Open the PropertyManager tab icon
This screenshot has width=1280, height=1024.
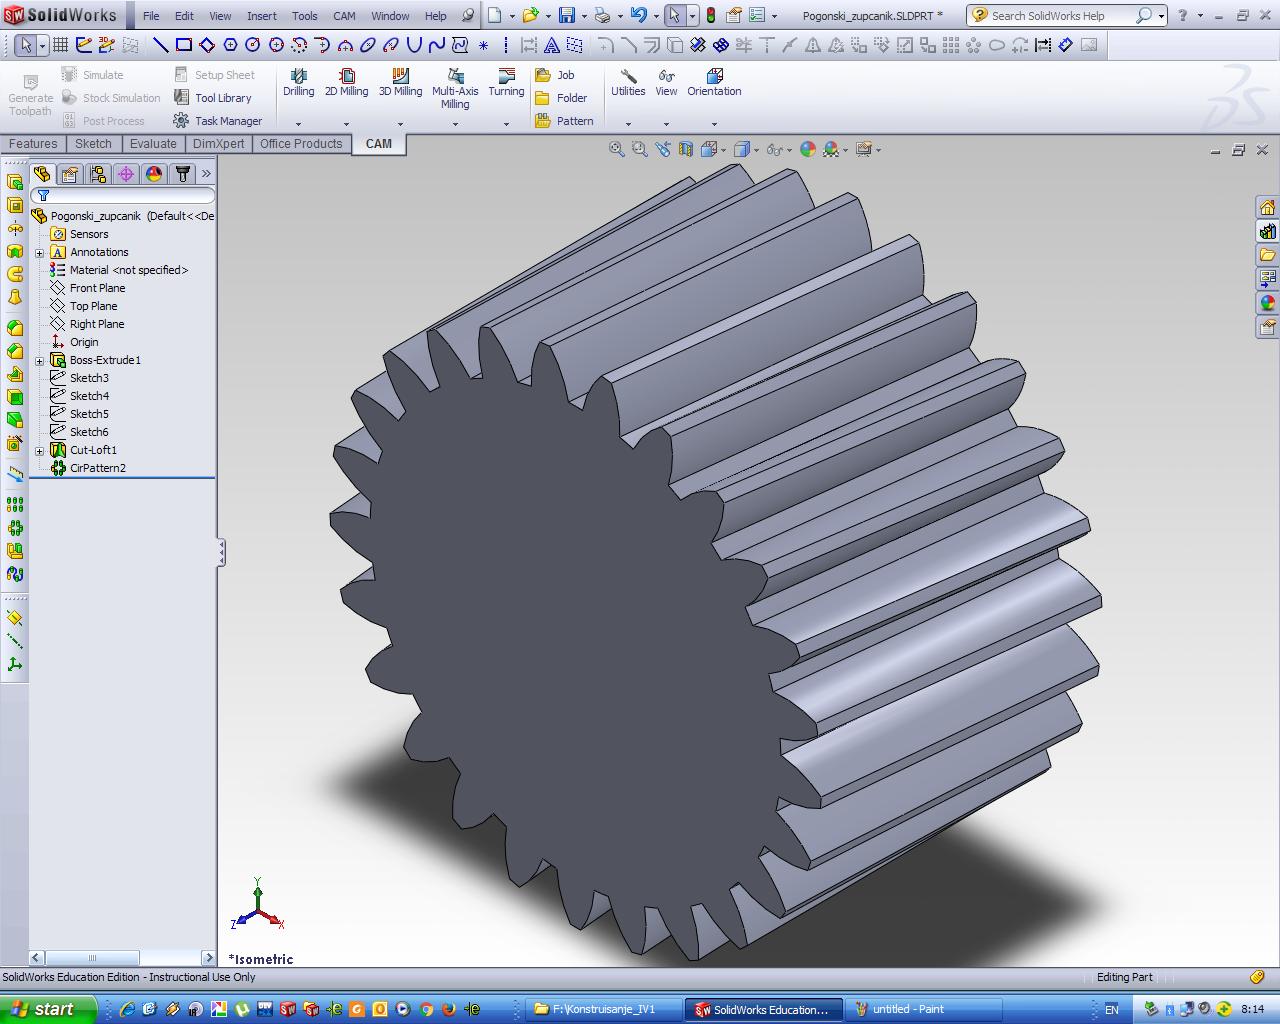click(x=69, y=174)
